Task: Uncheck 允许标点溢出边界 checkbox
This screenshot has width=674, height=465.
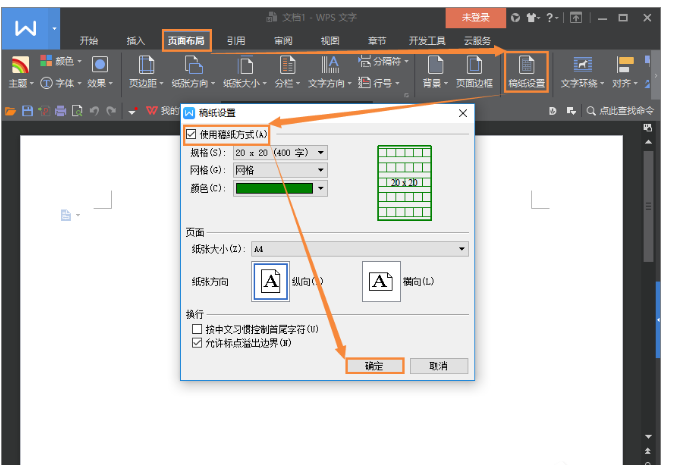Action: click(197, 343)
